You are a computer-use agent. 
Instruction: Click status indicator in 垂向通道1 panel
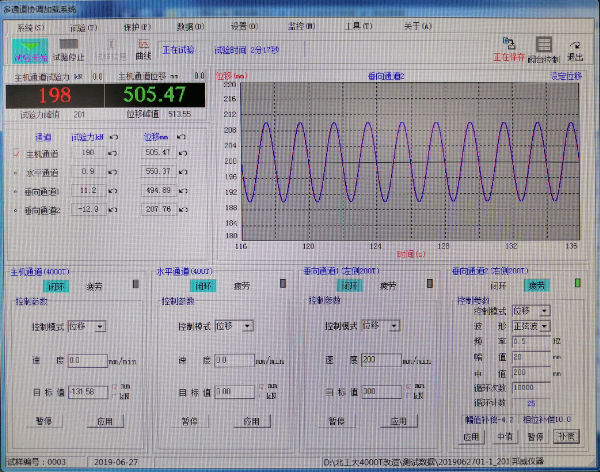[430, 283]
